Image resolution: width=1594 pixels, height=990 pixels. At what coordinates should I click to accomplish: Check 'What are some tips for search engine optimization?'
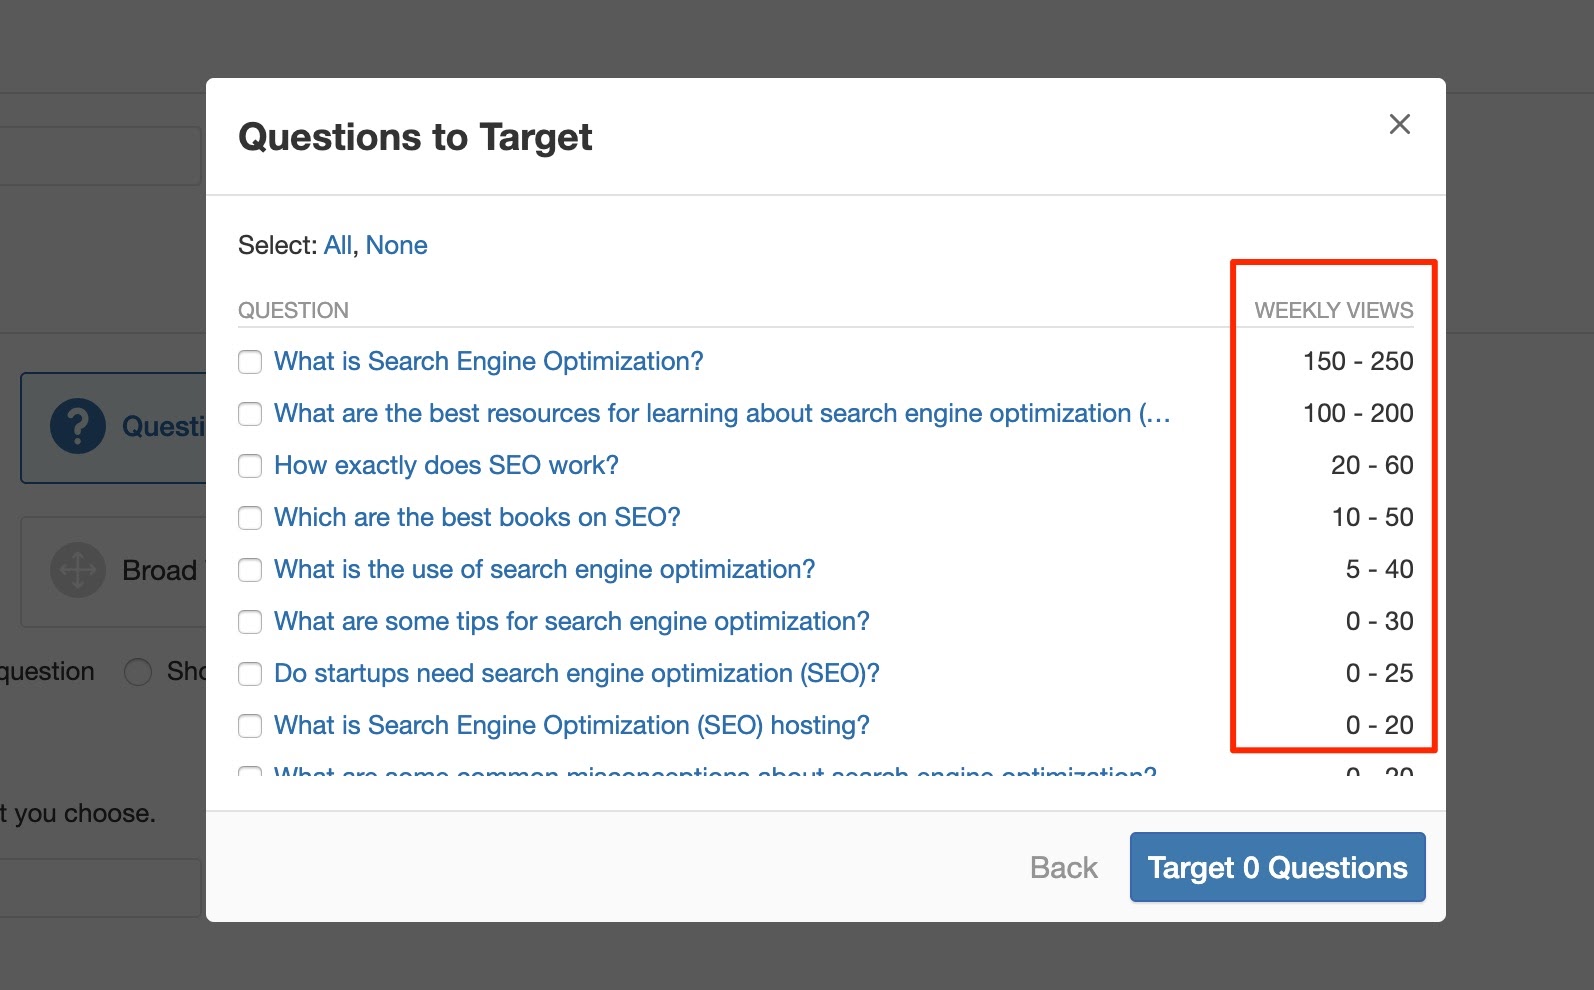[x=249, y=622]
